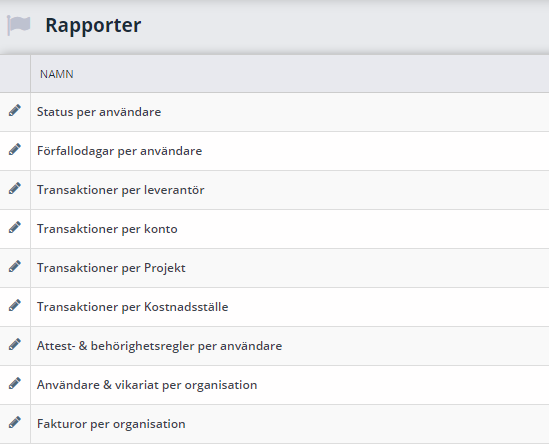Sort by the NAMN column header
This screenshot has width=549, height=444.
pos(57,74)
